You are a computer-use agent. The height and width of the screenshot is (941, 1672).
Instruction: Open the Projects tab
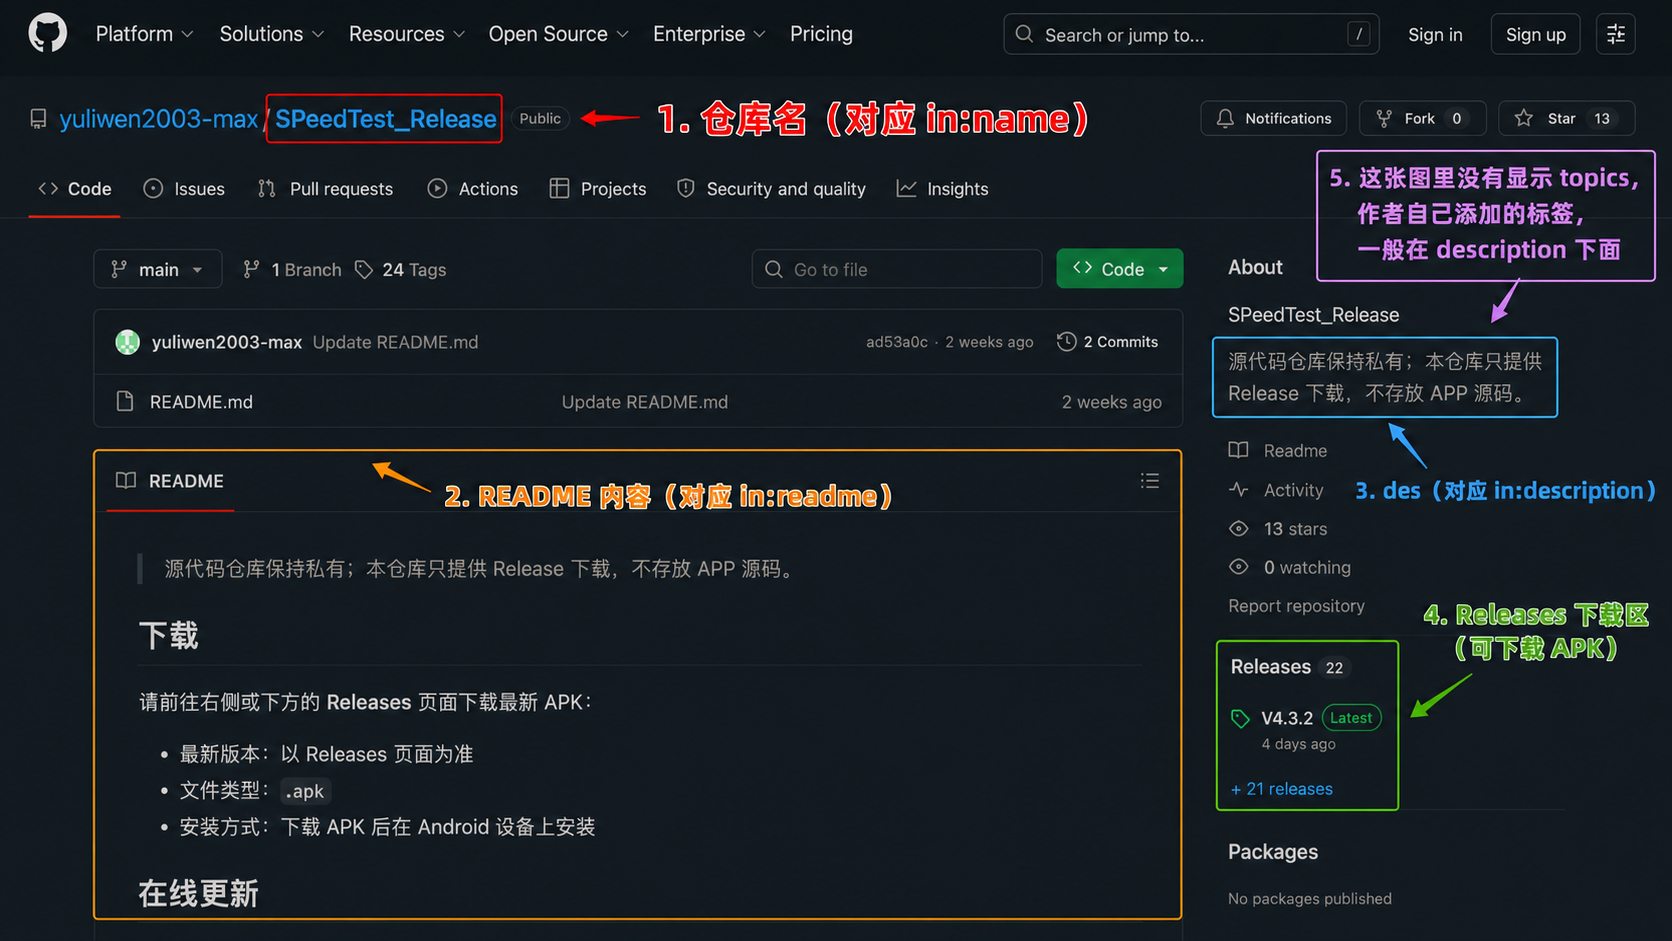point(598,189)
